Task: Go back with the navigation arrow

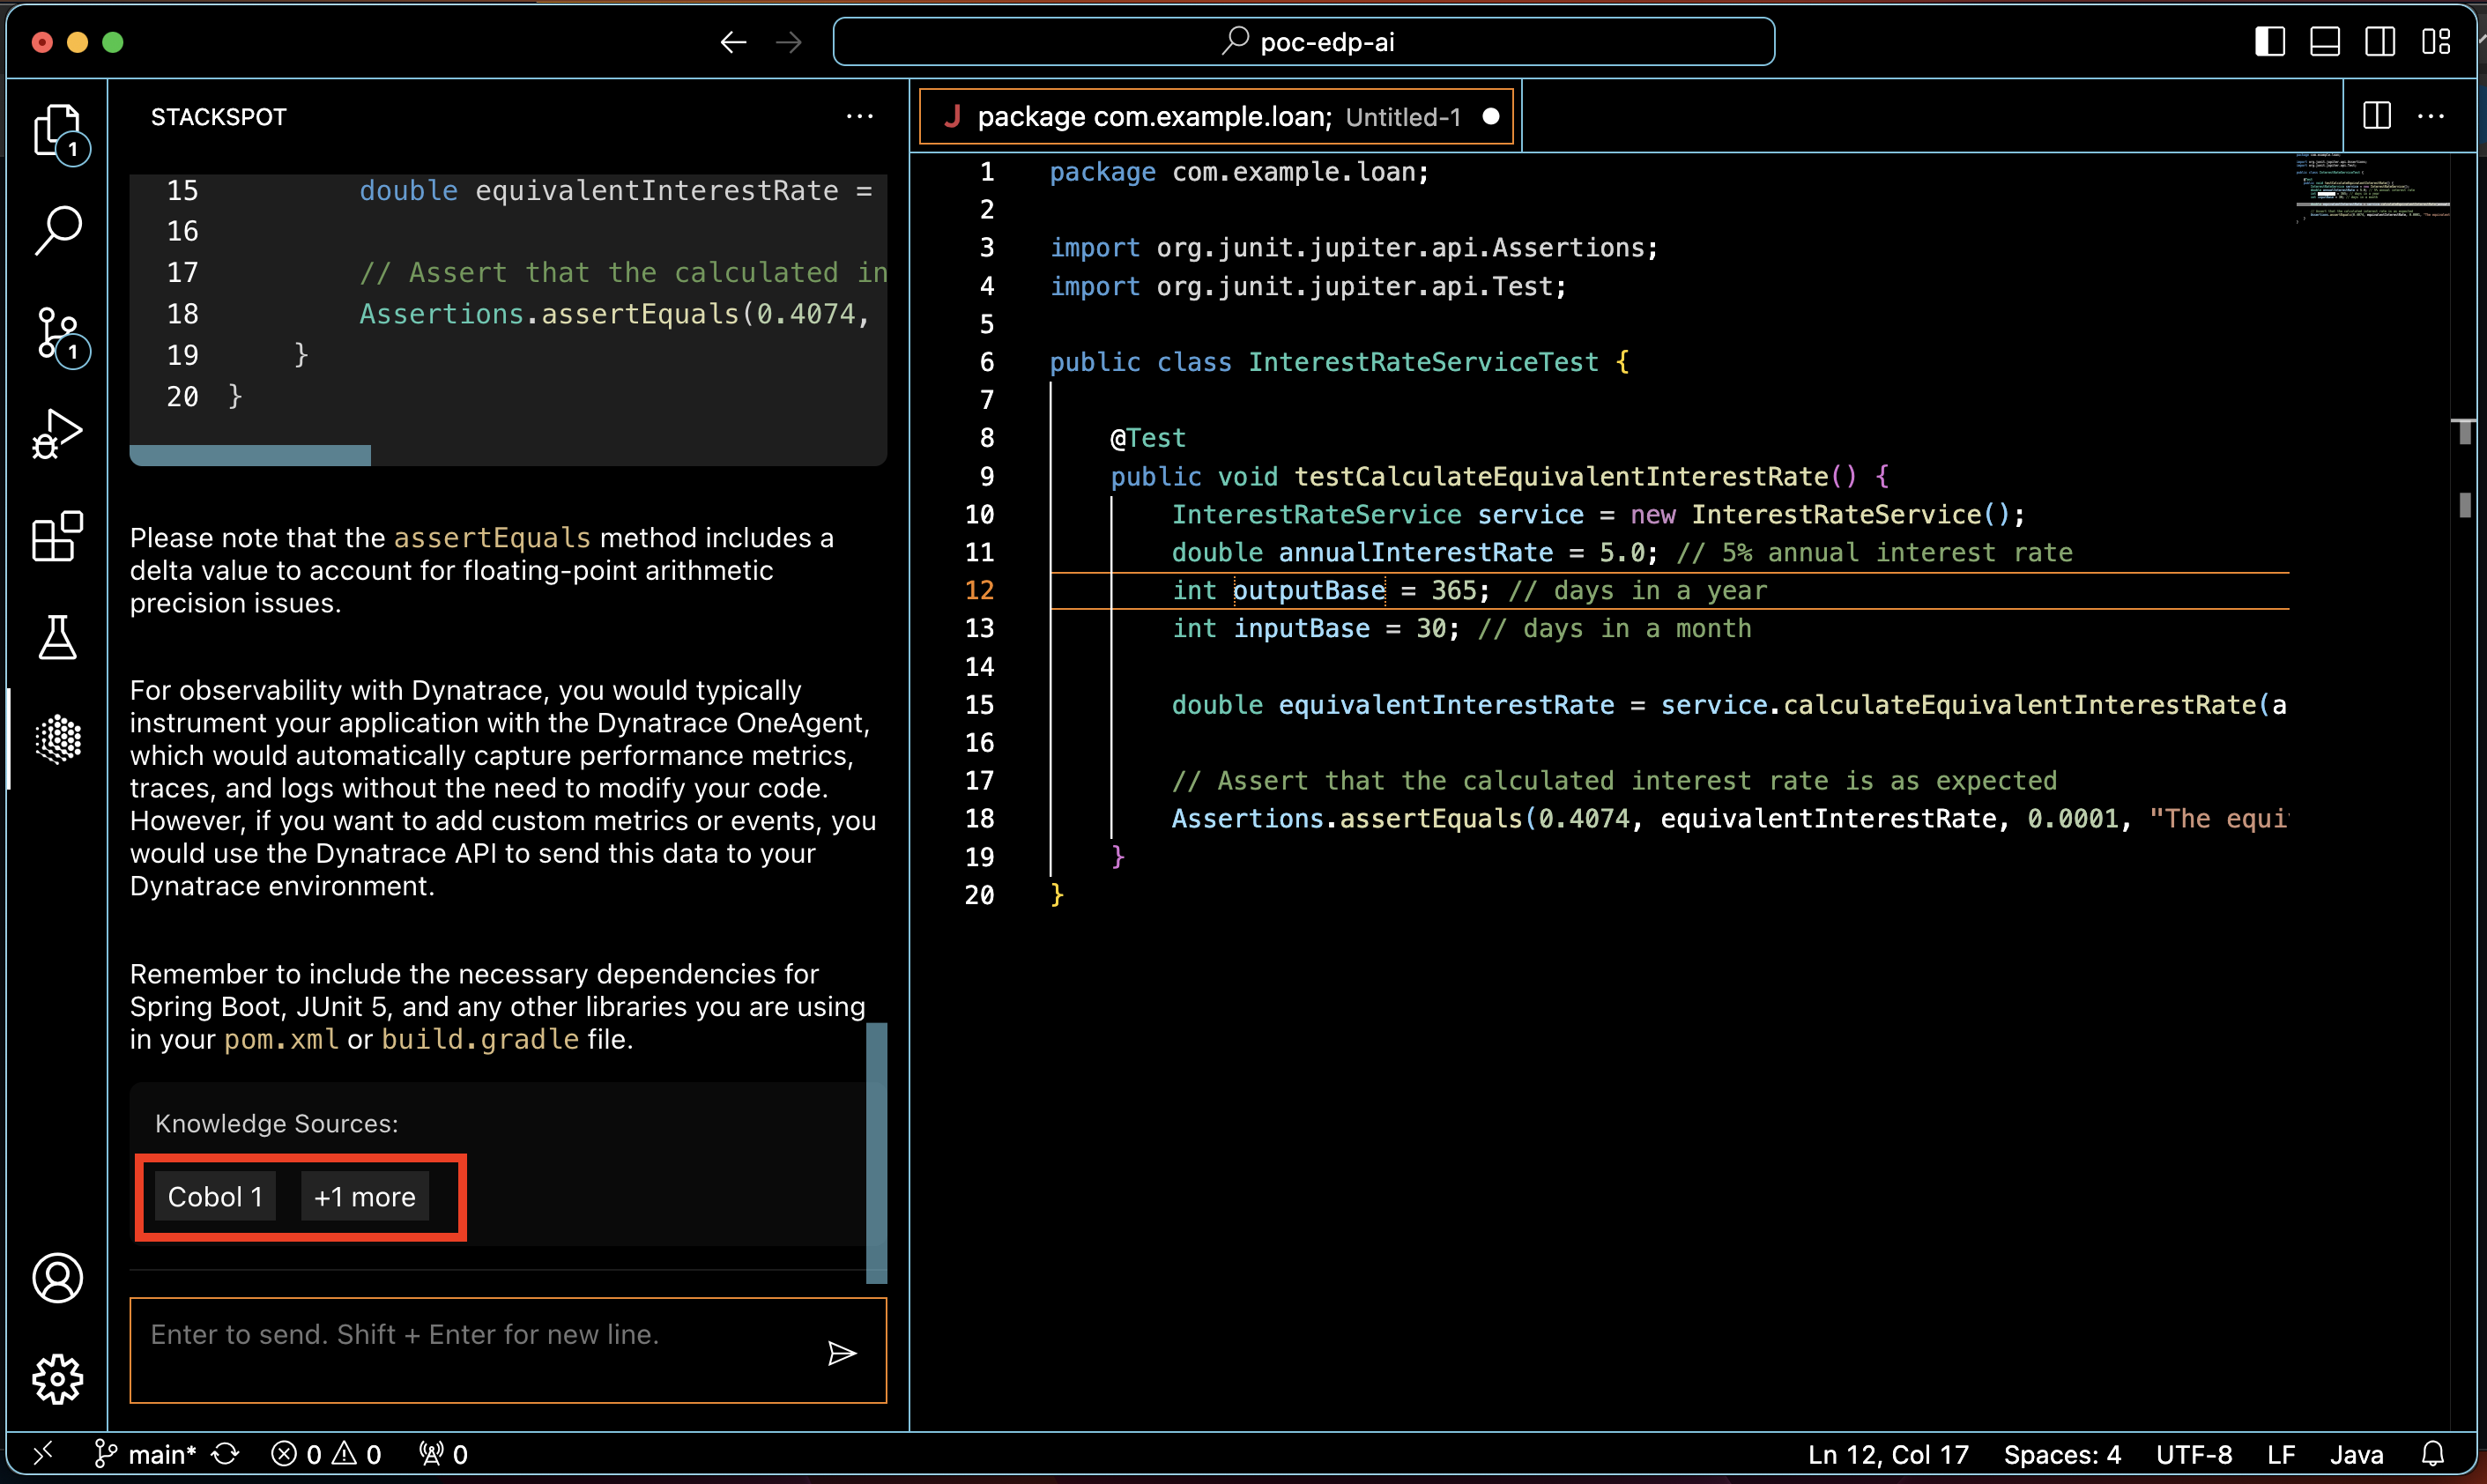Action: pyautogui.click(x=733, y=42)
